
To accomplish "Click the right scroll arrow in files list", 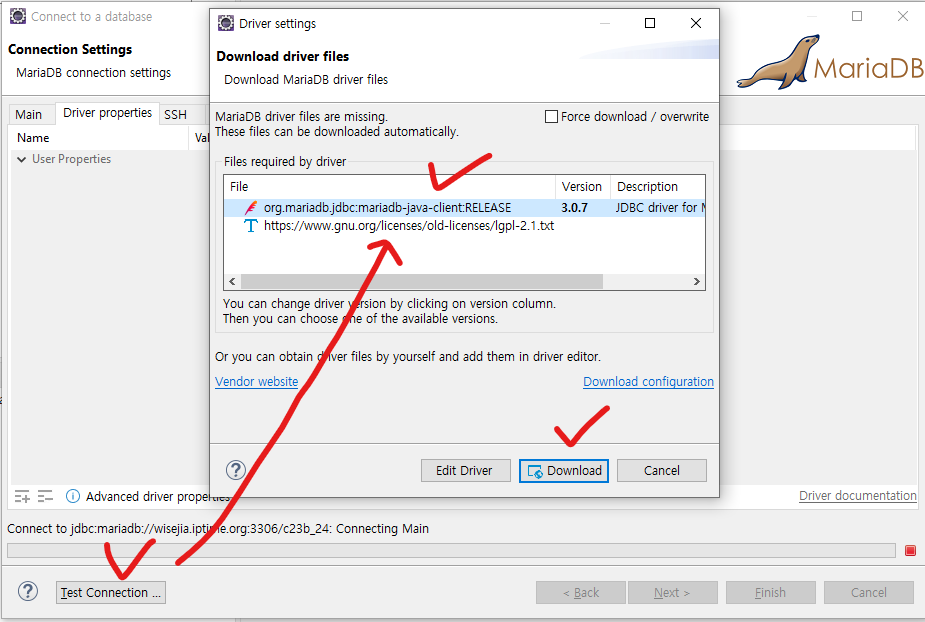I will (x=697, y=281).
